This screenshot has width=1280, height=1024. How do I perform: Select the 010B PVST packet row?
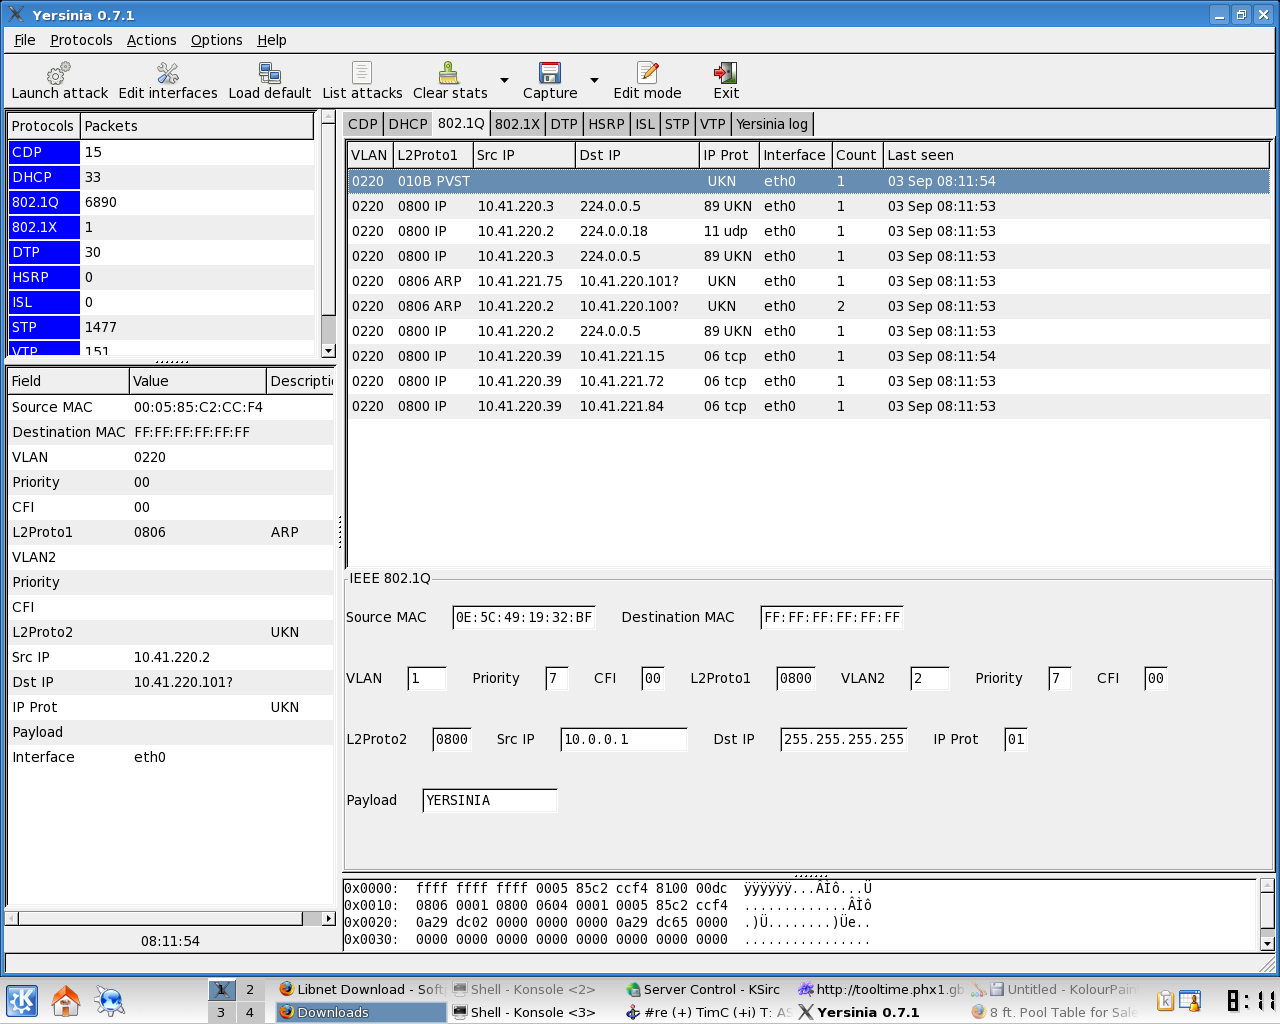(x=808, y=181)
